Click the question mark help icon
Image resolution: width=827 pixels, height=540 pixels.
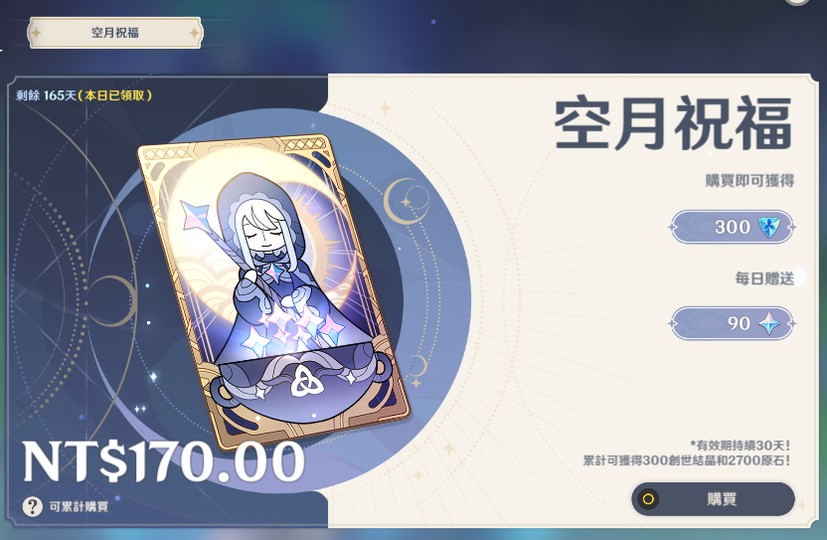pyautogui.click(x=32, y=507)
